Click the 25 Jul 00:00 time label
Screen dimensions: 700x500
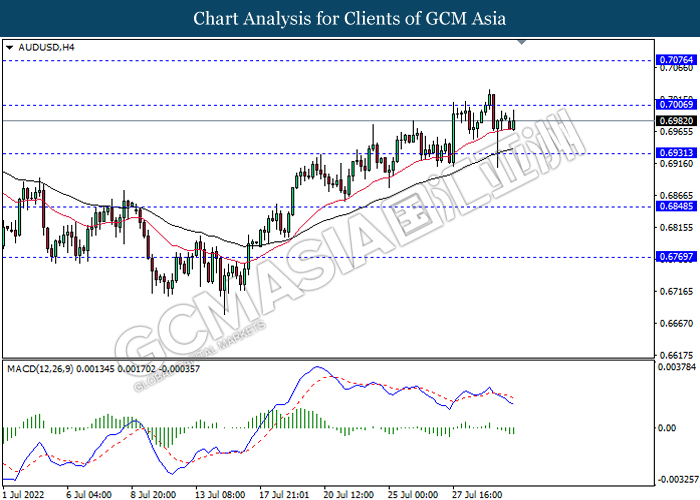point(413,495)
